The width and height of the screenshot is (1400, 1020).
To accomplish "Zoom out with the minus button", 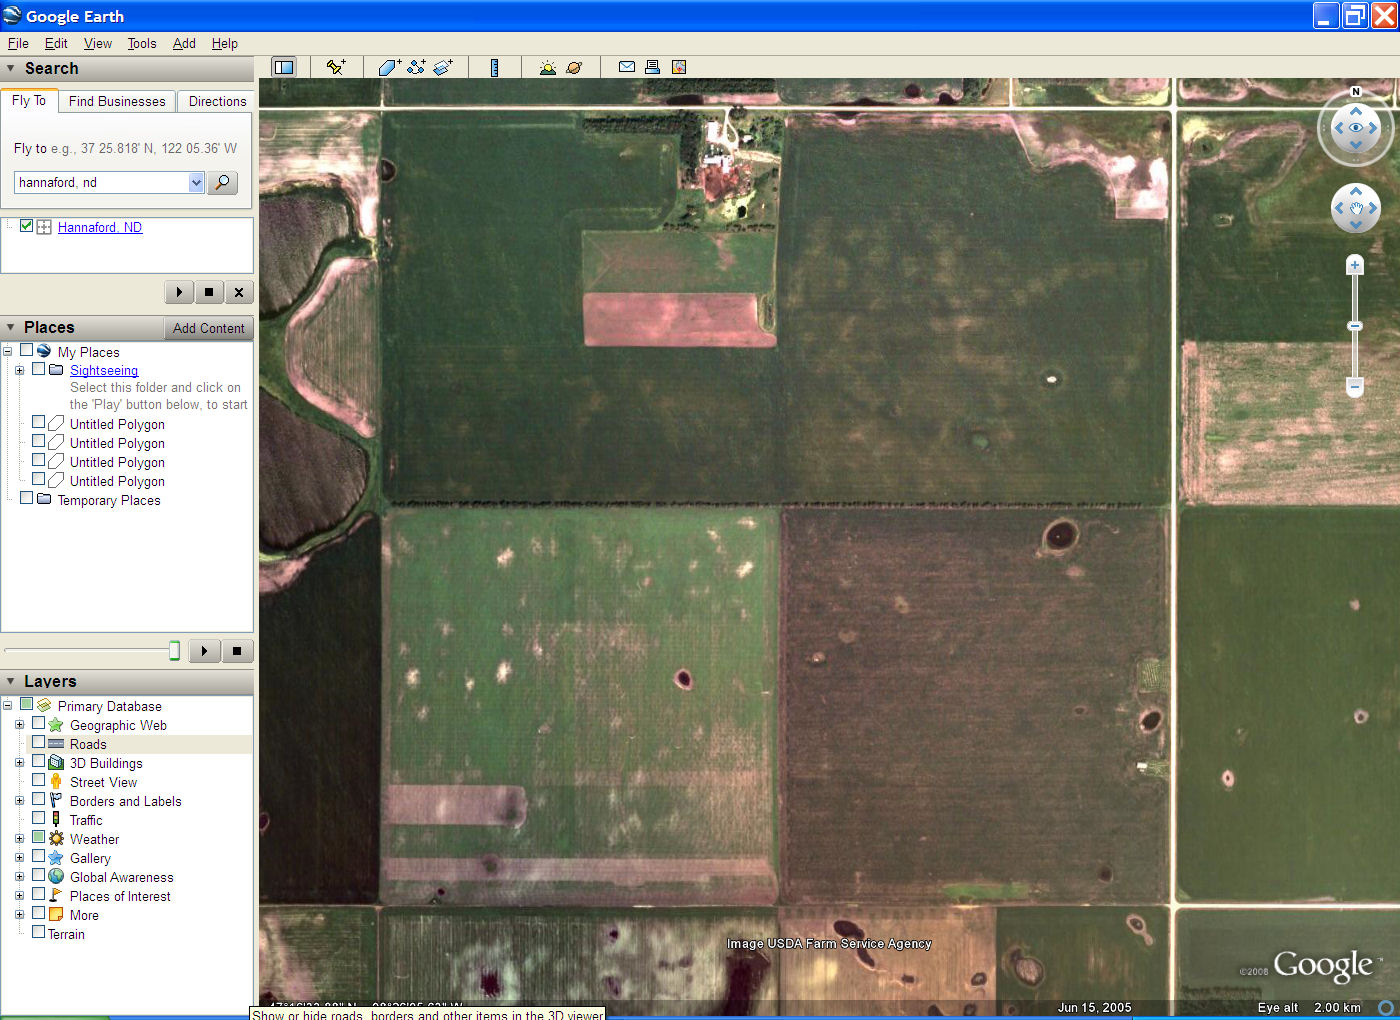I will 1355,386.
